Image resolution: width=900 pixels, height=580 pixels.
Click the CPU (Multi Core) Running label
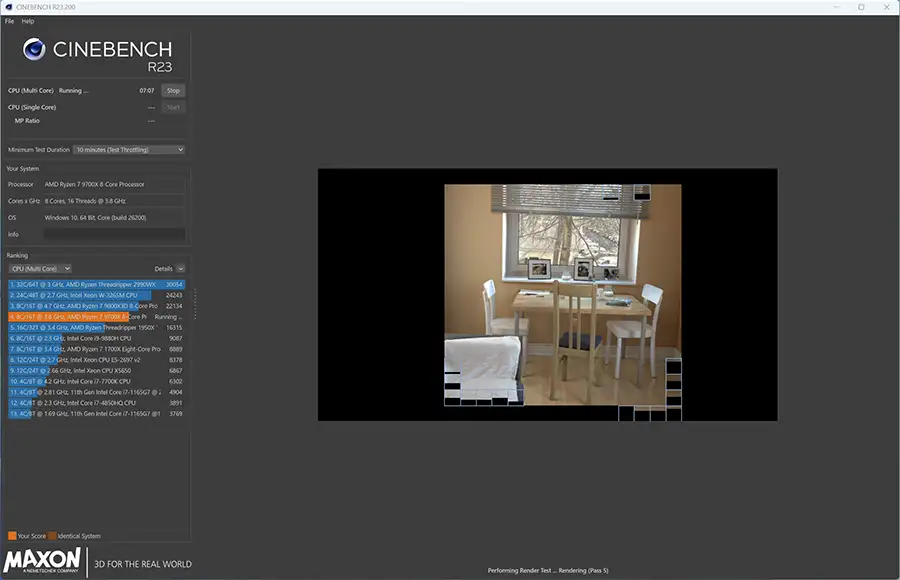48,91
